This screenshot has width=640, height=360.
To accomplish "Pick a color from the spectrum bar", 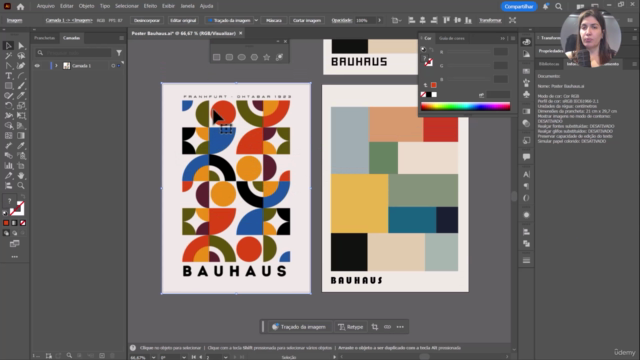I will tap(465, 107).
